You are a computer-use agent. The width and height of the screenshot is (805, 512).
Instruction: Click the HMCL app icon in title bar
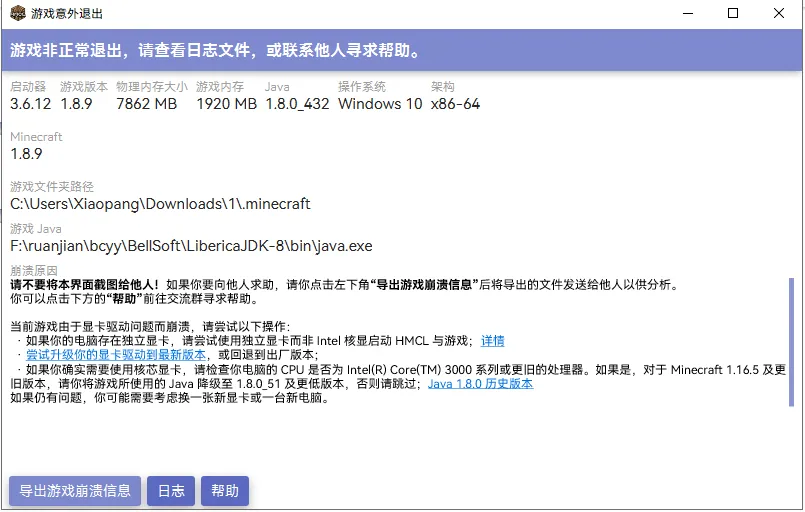tap(17, 14)
